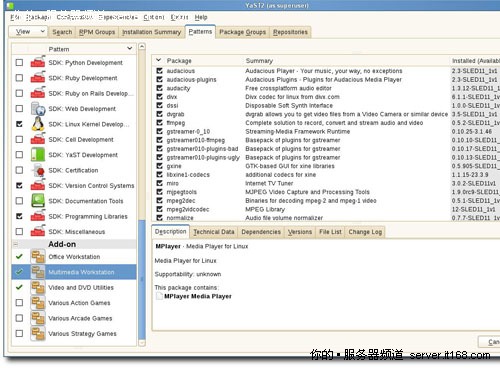Switch to the Search tab
The height and width of the screenshot is (368, 500).
tap(62, 32)
